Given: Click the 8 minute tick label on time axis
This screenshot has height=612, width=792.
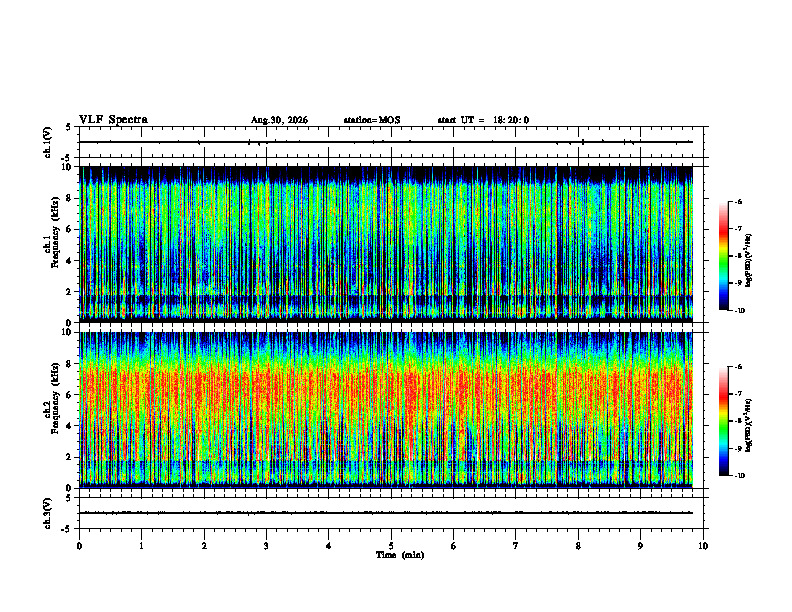Looking at the screenshot, I should 578,546.
